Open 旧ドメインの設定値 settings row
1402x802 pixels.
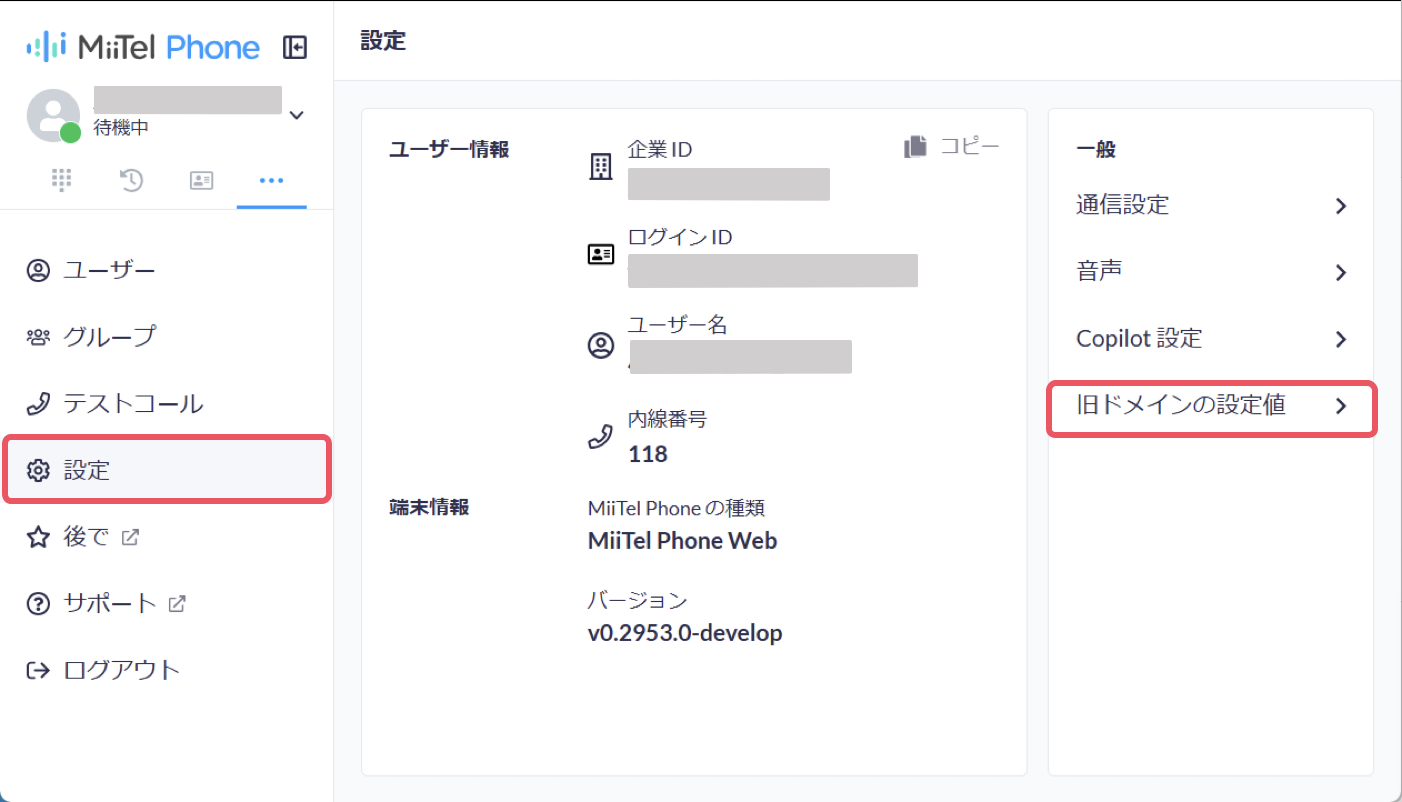point(1212,406)
